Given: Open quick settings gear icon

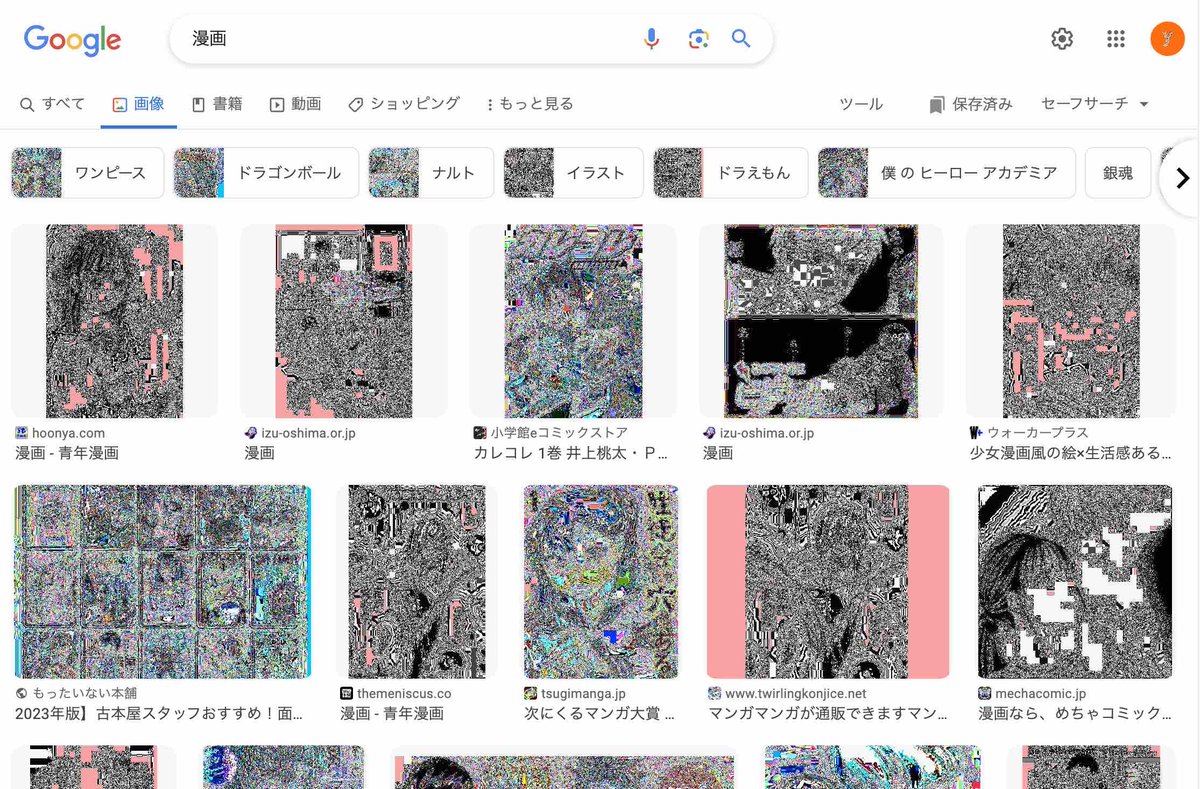Looking at the screenshot, I should tap(1062, 39).
